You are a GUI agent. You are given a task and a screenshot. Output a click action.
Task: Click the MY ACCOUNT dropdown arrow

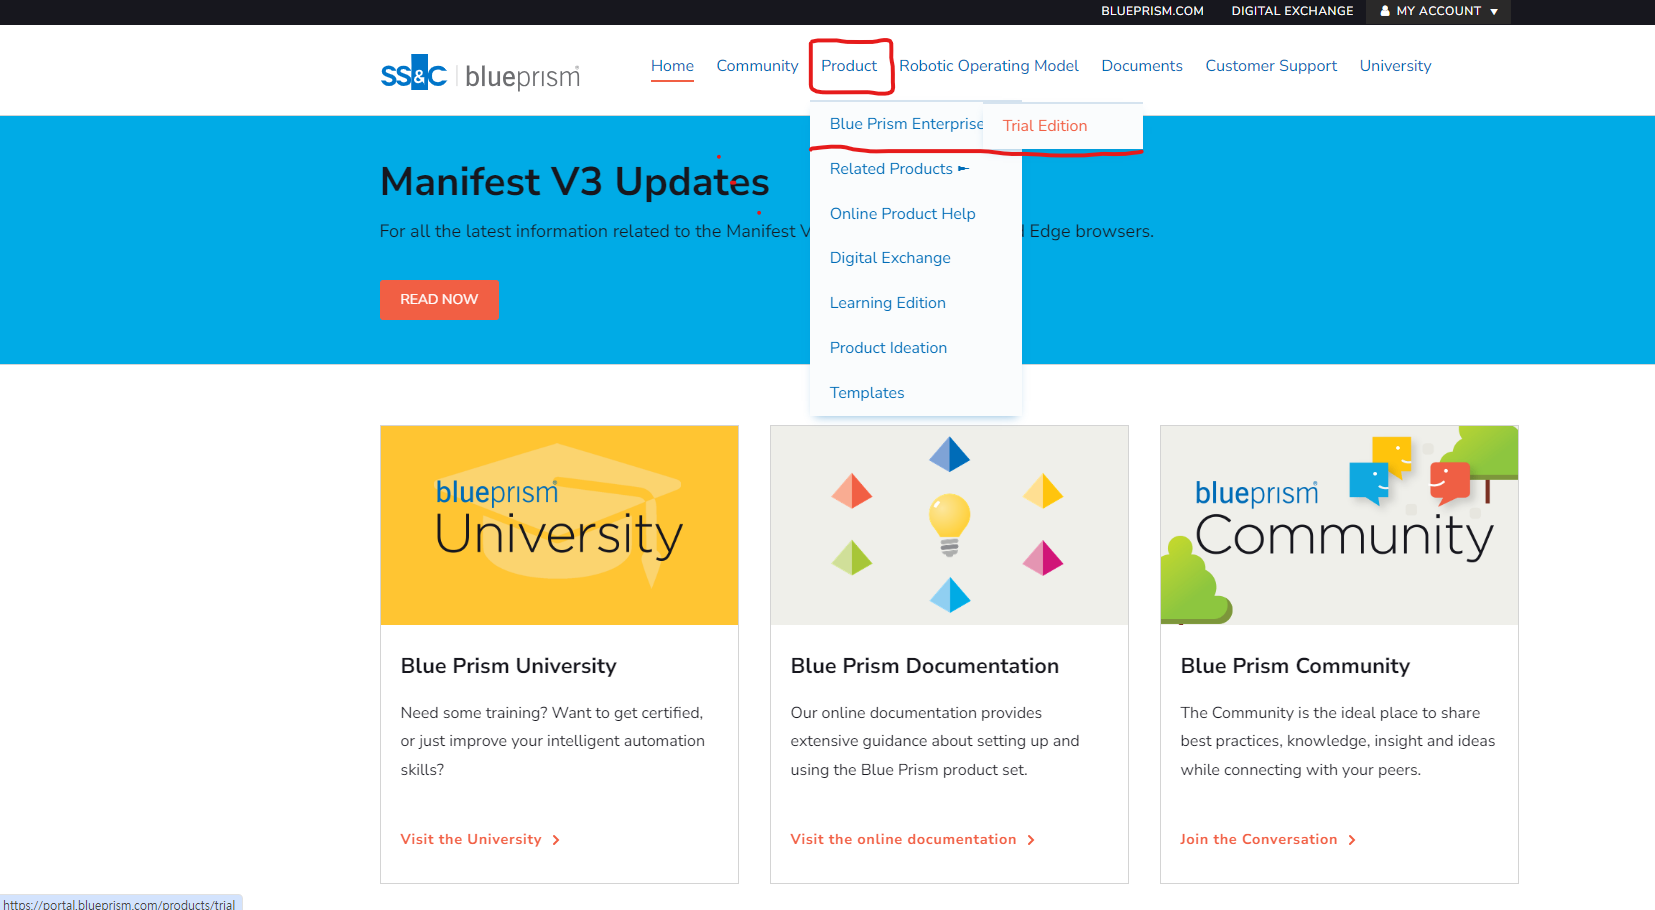click(x=1494, y=12)
